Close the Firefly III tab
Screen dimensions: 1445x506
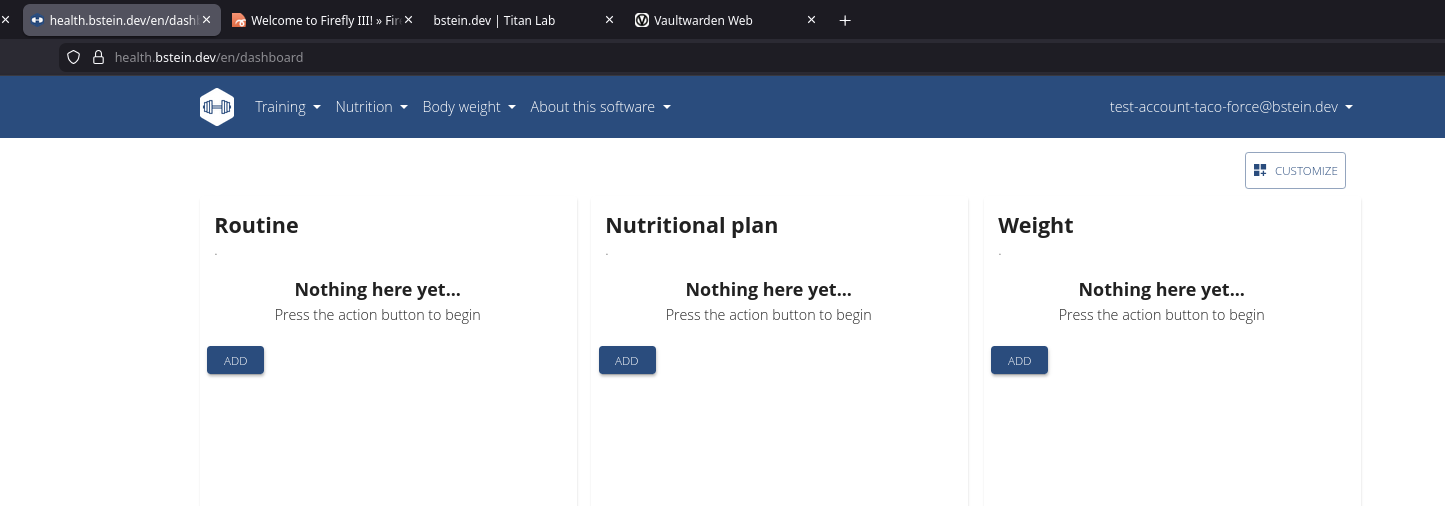coord(408,20)
